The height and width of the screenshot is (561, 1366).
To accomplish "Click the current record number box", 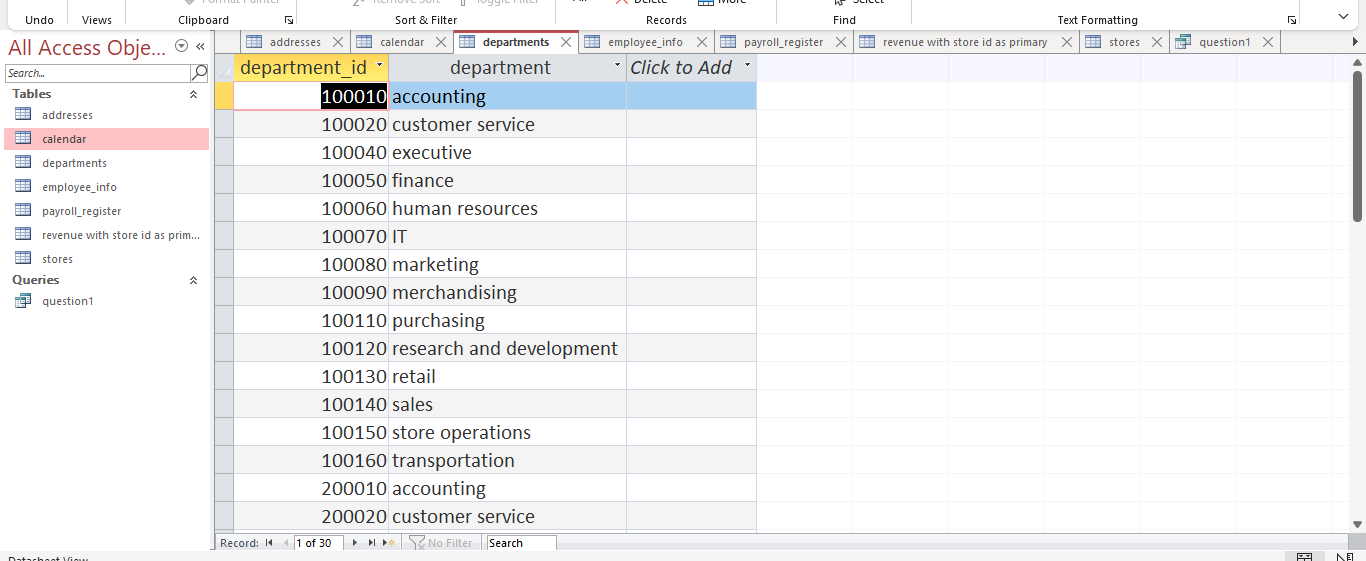I will (x=319, y=543).
